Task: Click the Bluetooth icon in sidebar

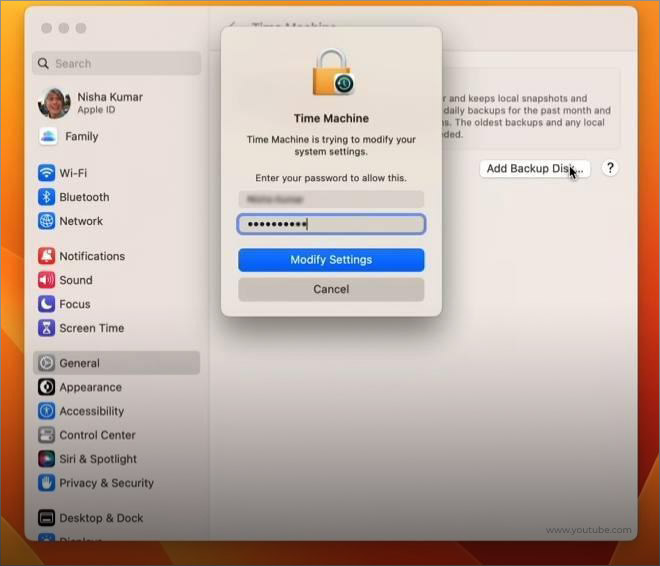Action: 46,197
